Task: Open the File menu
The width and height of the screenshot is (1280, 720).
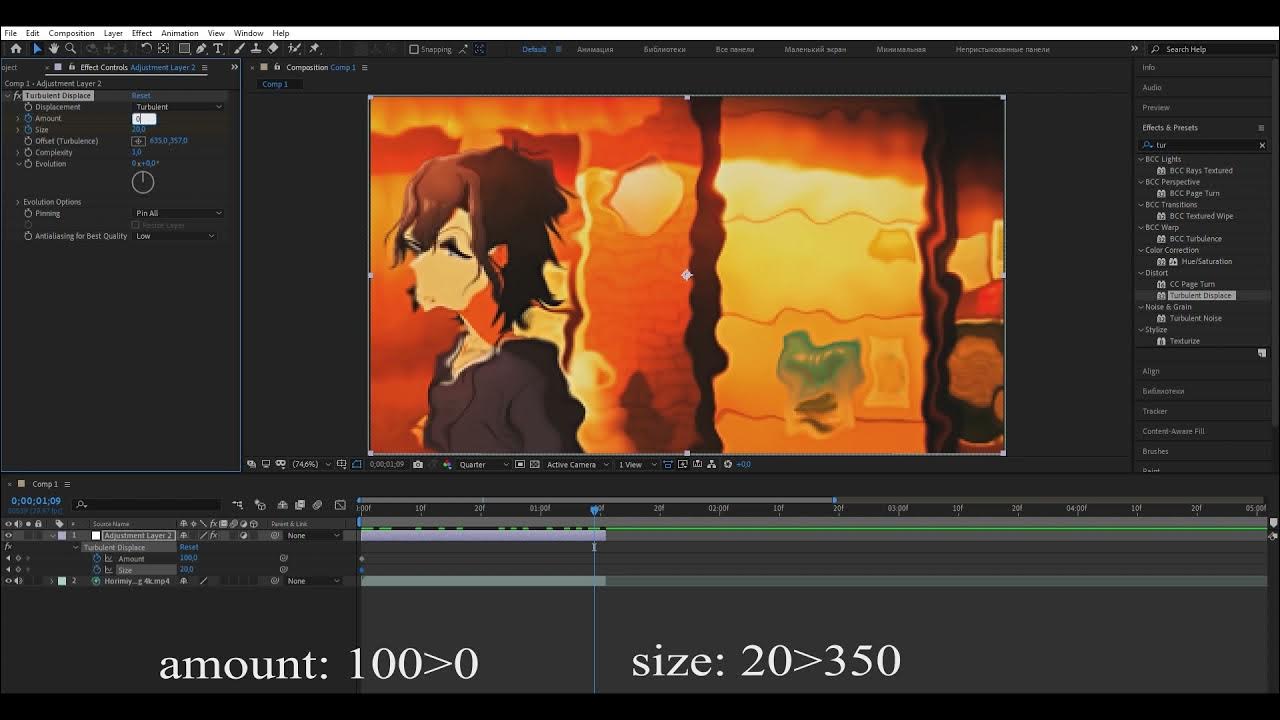Action: click(11, 33)
